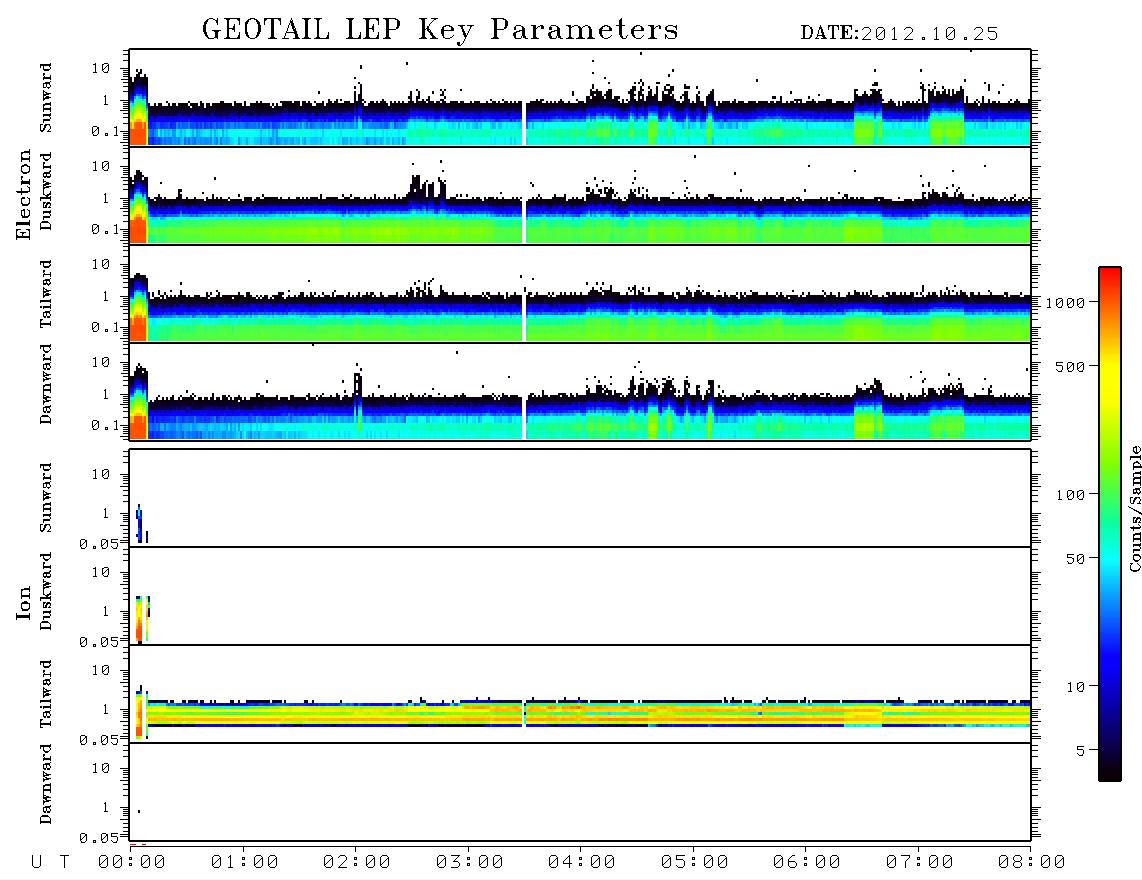Viewport: 1142px width, 880px height.
Task: Click the Ion Tailward panel label
Action: [46, 694]
